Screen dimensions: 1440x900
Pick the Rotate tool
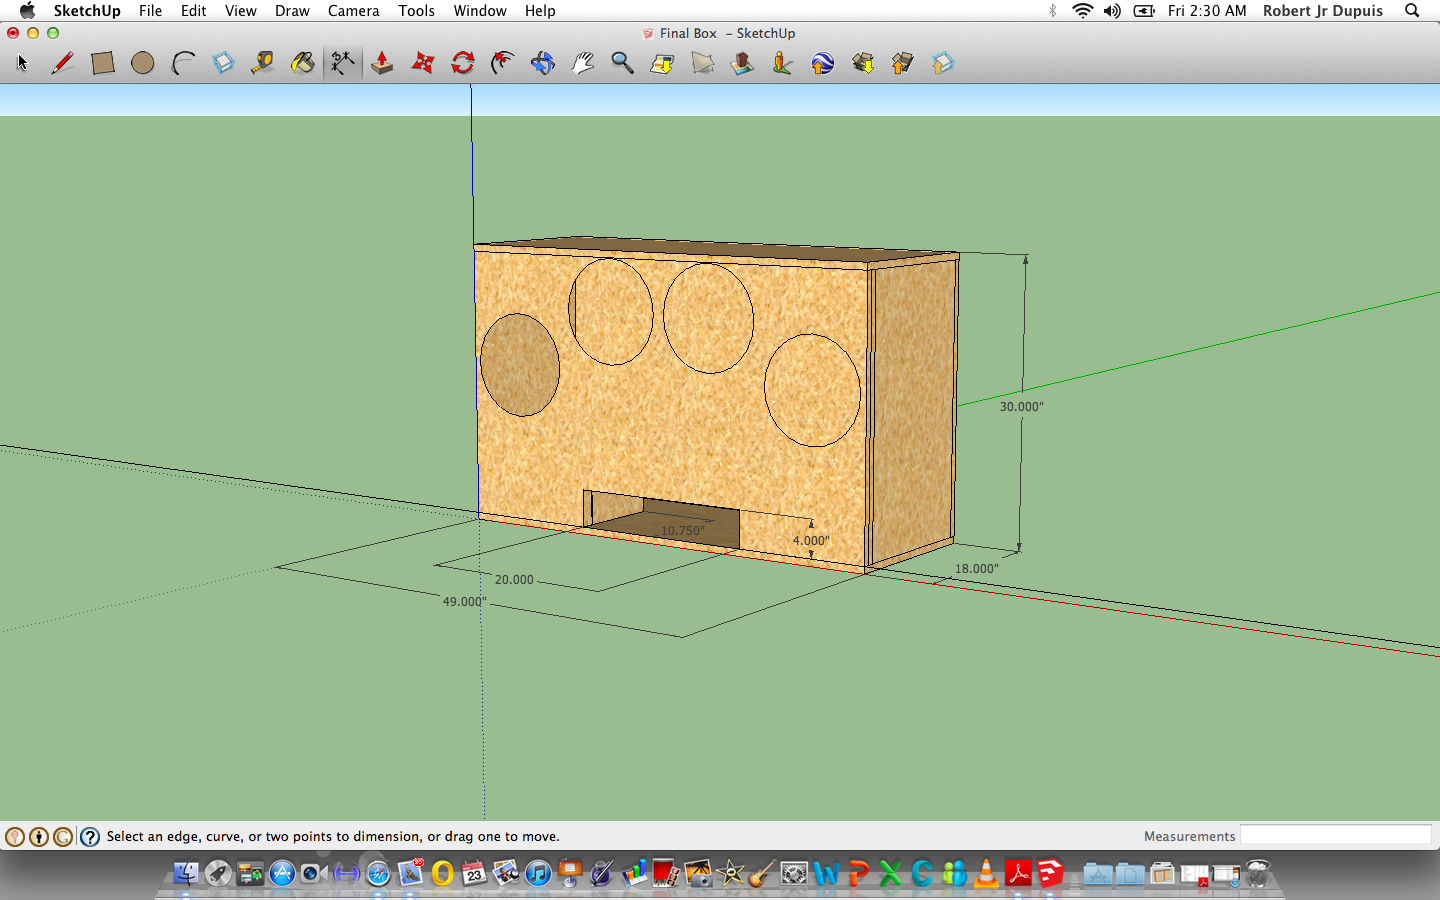pos(462,63)
